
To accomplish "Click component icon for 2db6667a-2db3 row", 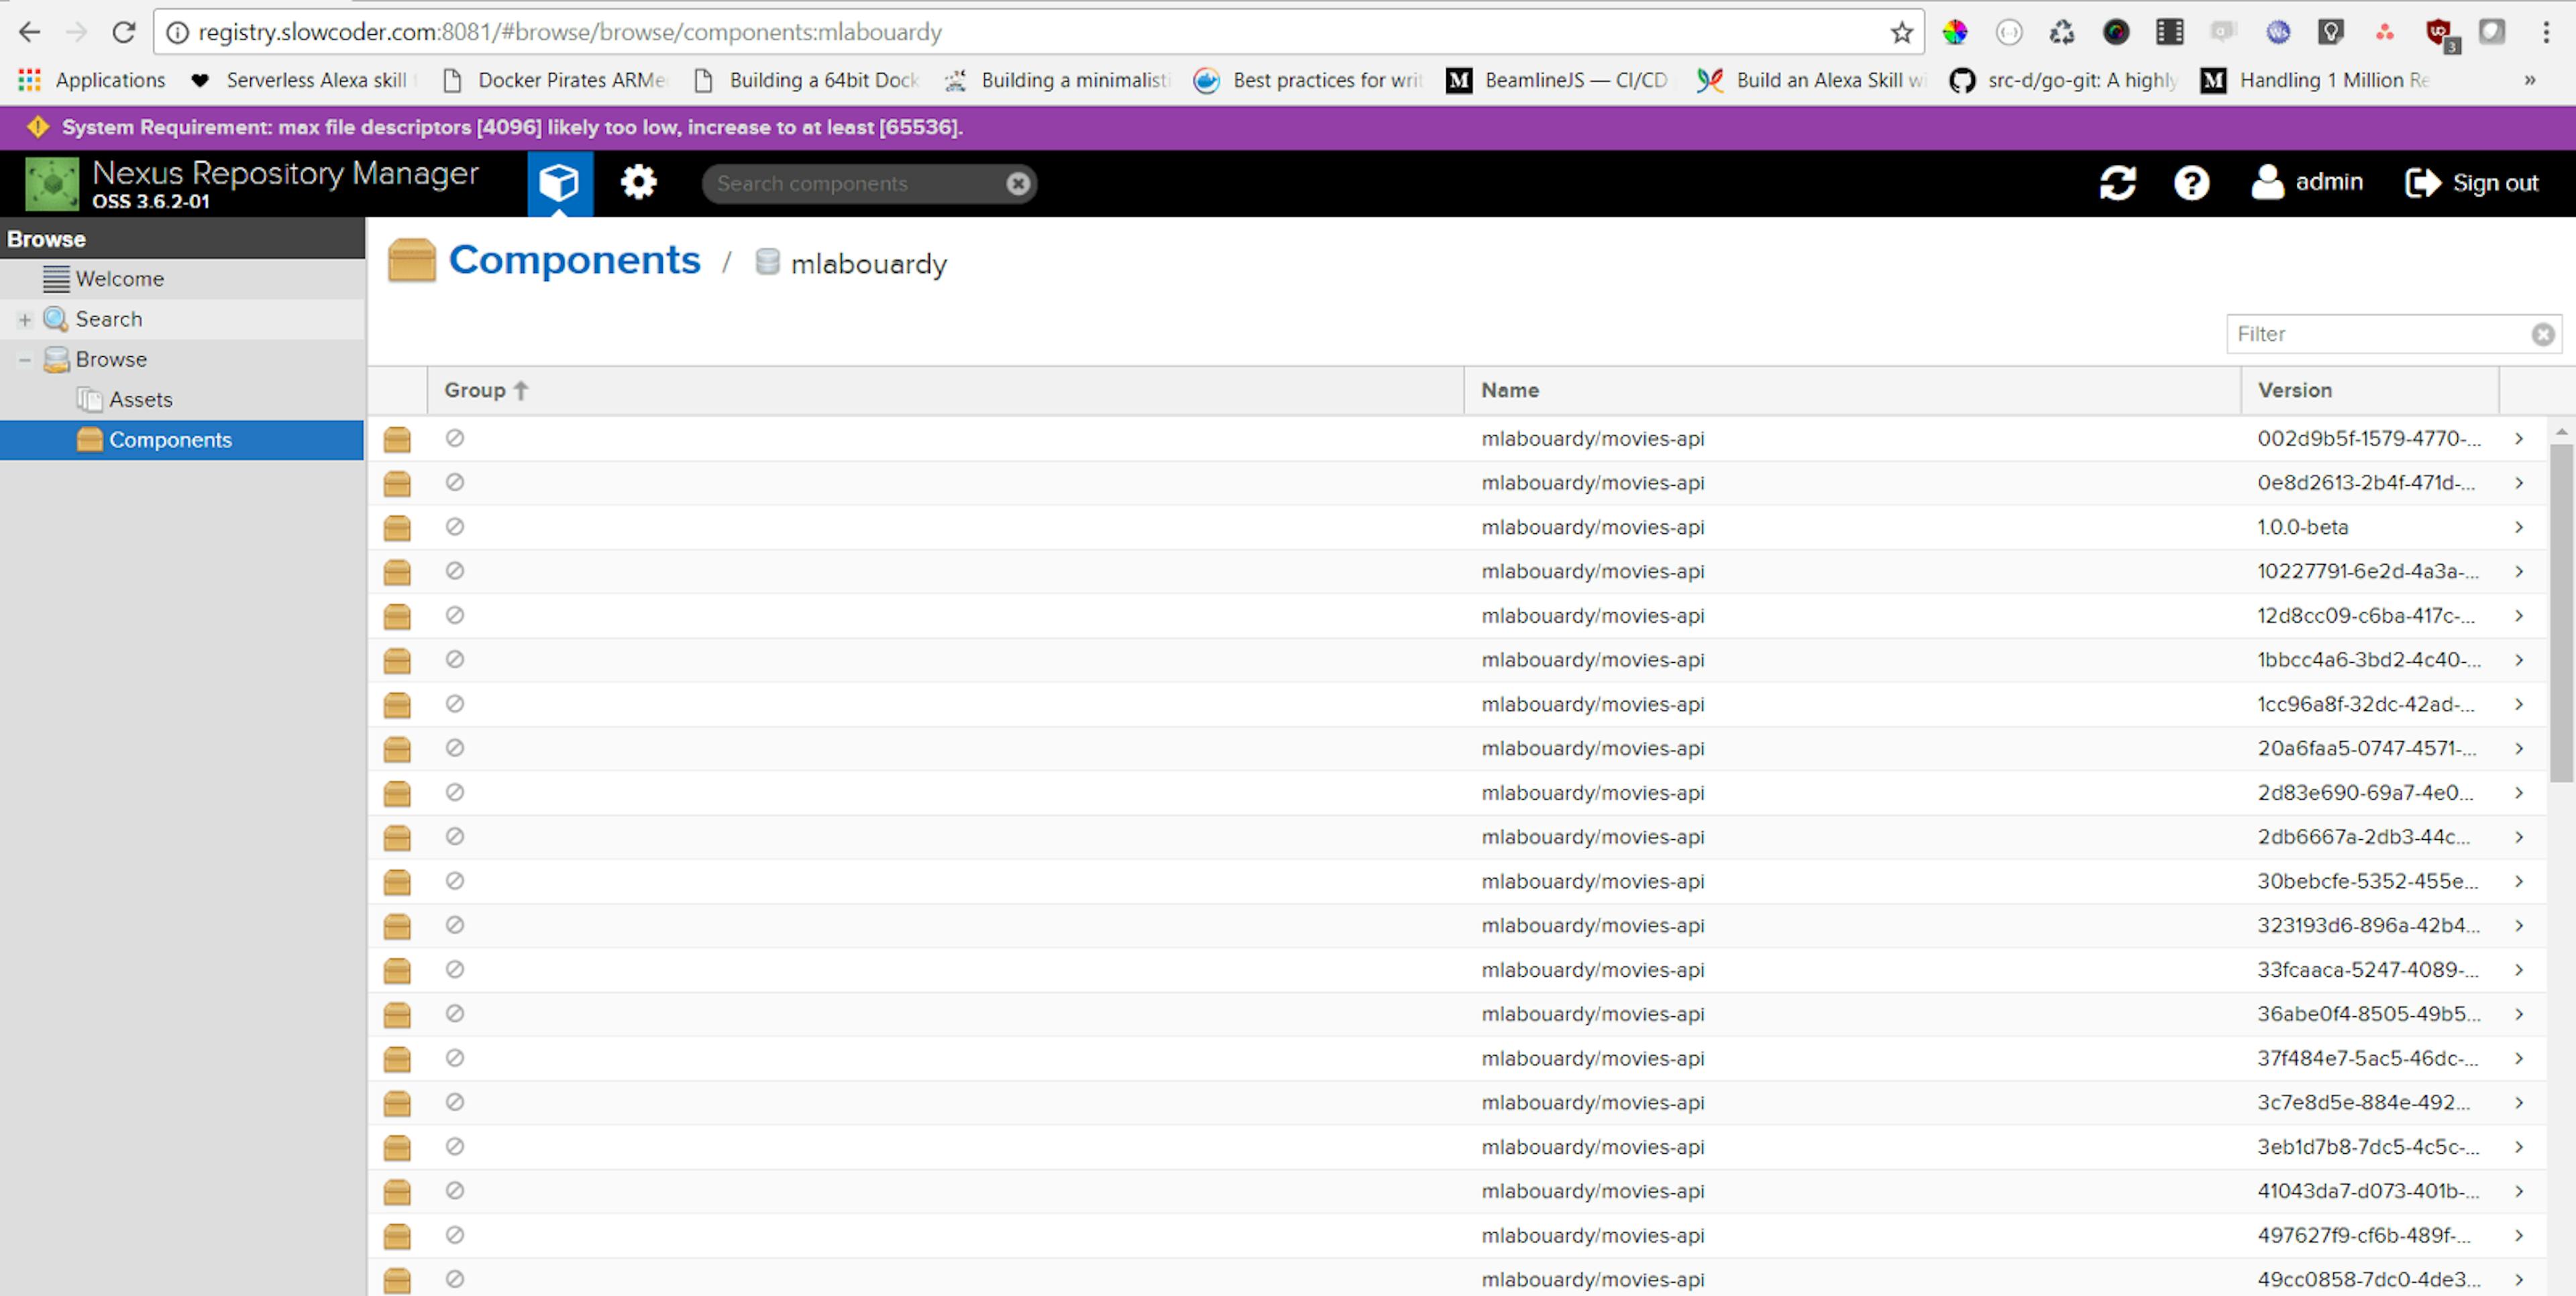I will pos(397,838).
